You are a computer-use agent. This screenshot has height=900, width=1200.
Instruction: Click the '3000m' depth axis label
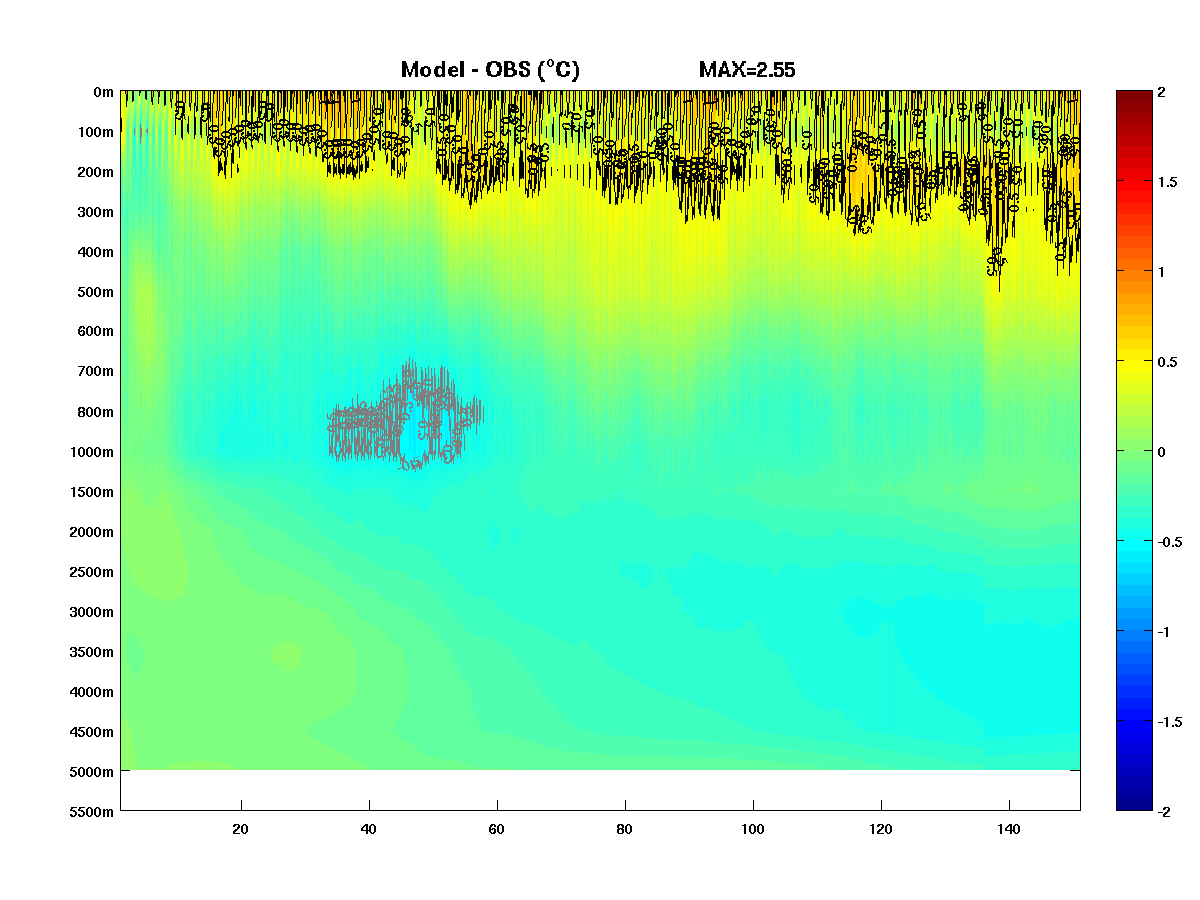[x=92, y=612]
